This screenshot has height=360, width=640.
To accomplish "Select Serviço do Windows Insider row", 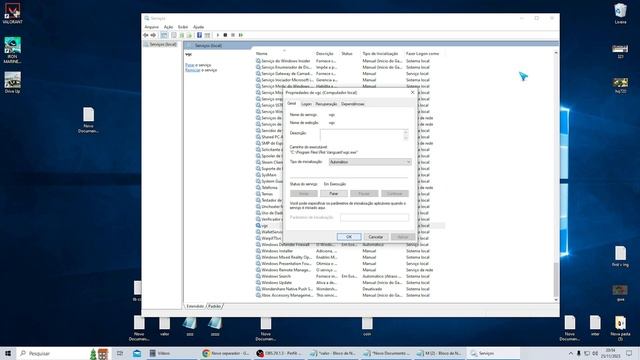I will pyautogui.click(x=350, y=61).
